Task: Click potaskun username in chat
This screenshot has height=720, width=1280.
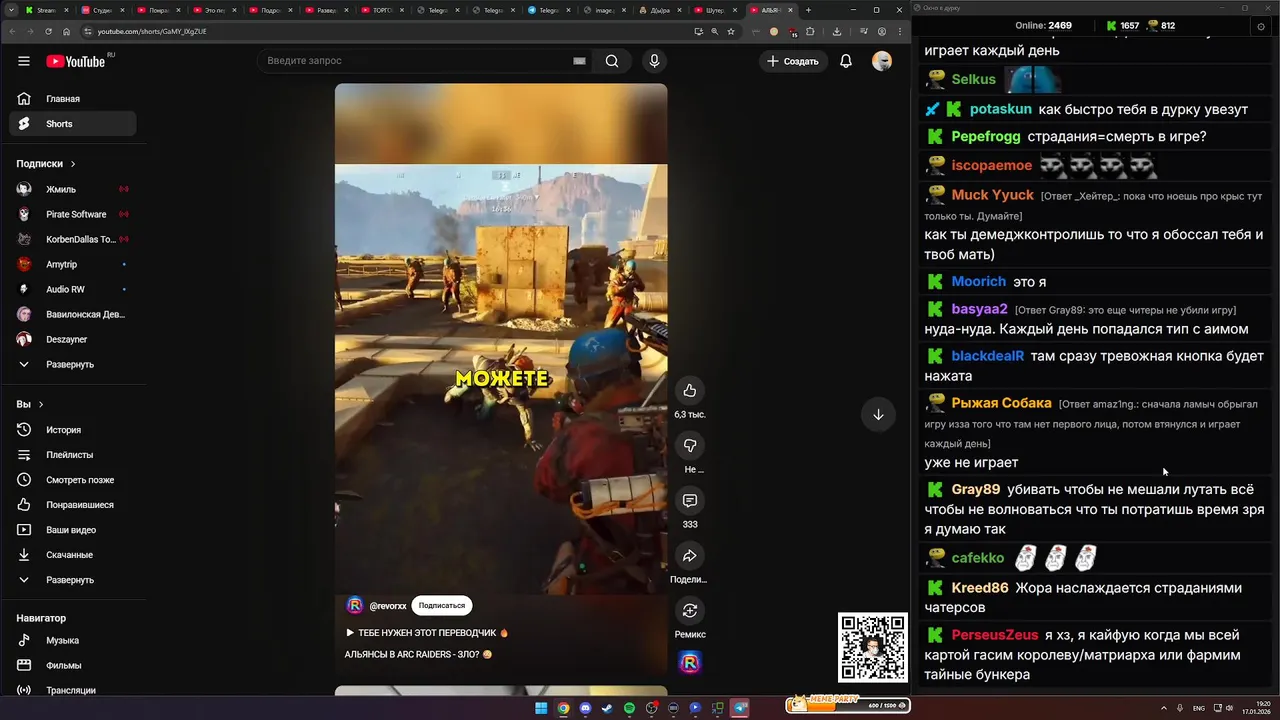Action: coord(1000,109)
